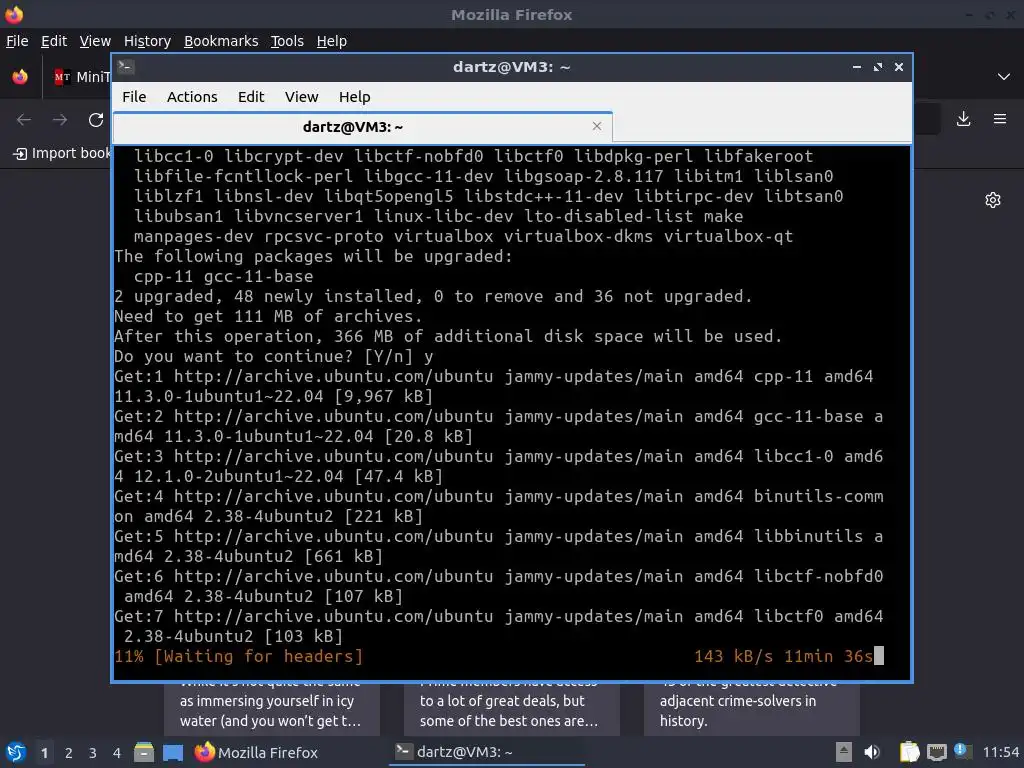This screenshot has width=1024, height=768.
Task: Click the 'cpp-11 gcc-11-base' package line
Action: (223, 277)
